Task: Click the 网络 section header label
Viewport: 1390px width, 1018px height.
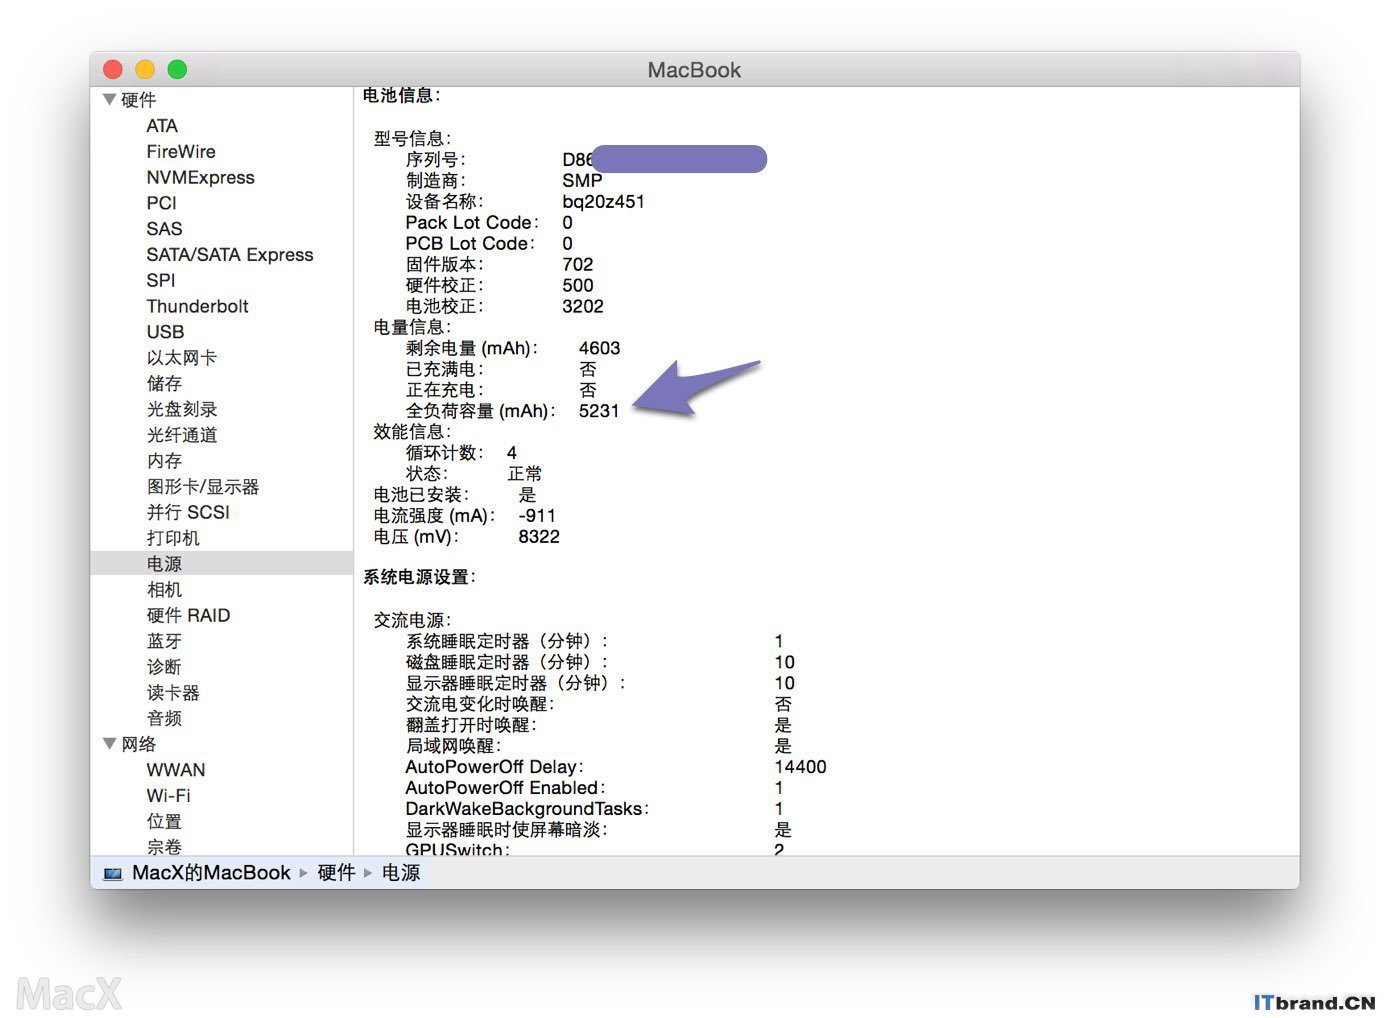Action: (138, 744)
